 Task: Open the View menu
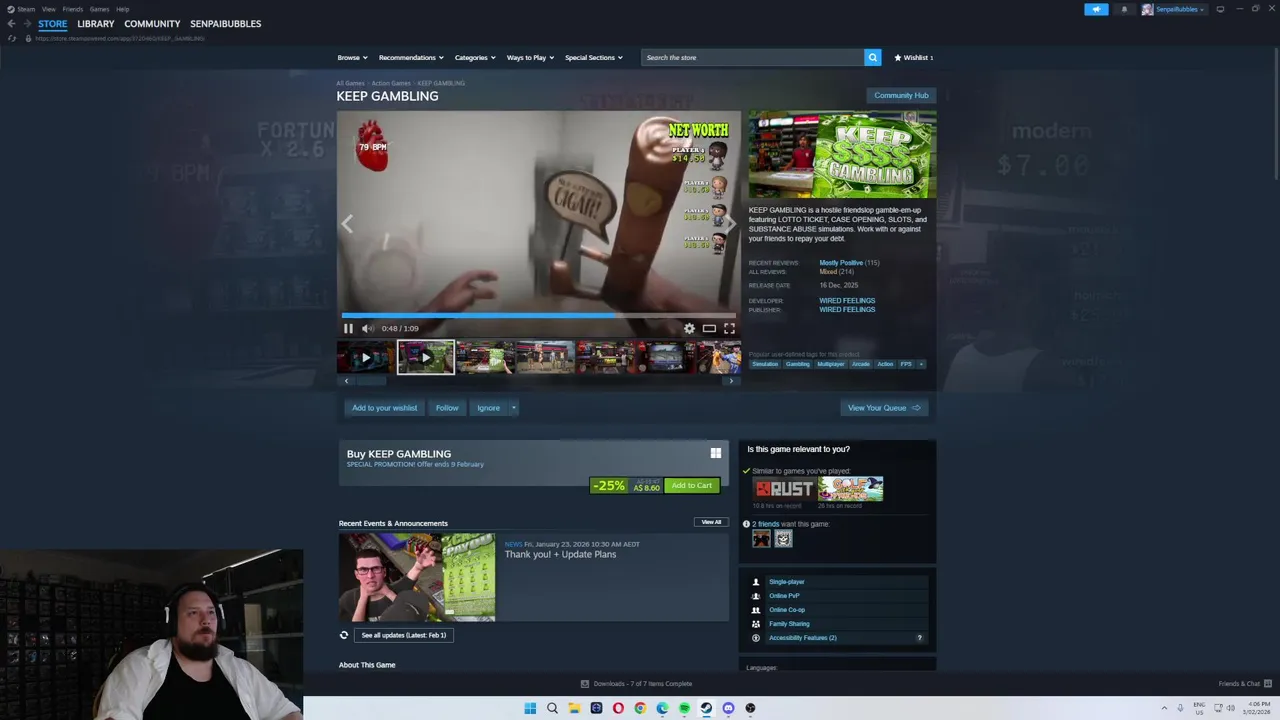pos(48,9)
